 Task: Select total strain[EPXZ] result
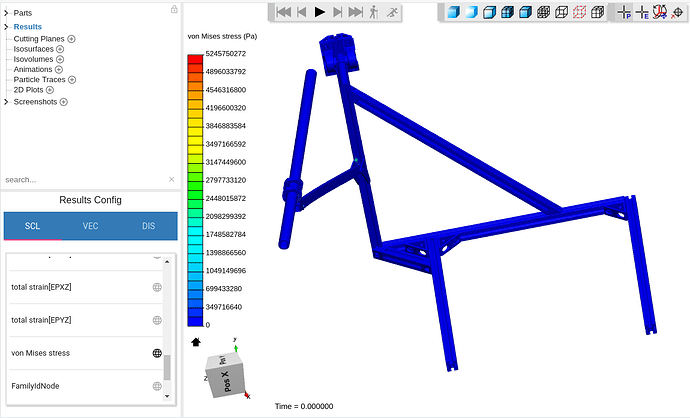(41, 287)
